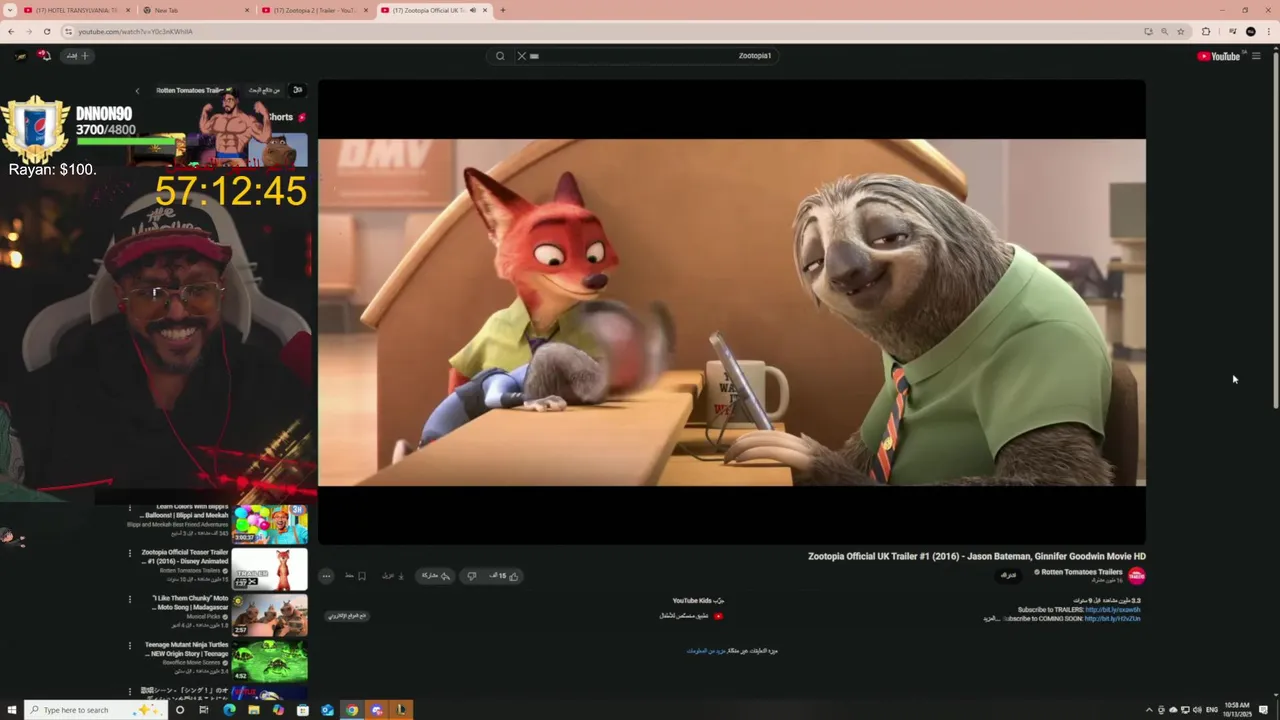This screenshot has height=720, width=1280.
Task: Click the YouTube logo
Action: [1219, 56]
